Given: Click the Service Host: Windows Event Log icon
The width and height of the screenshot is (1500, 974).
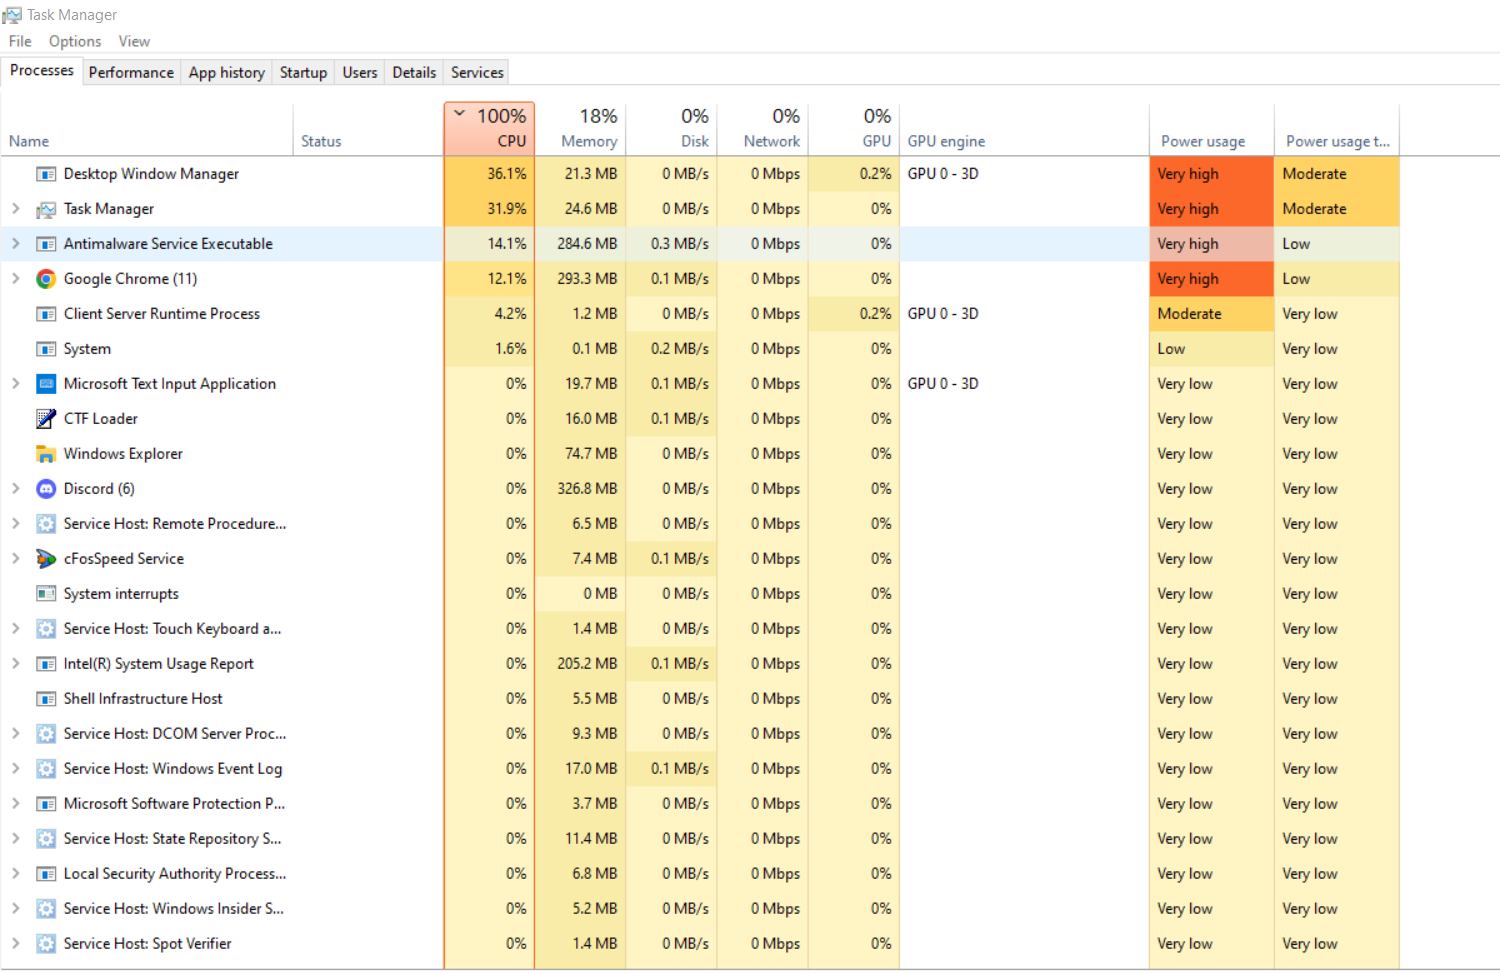Looking at the screenshot, I should tap(46, 769).
